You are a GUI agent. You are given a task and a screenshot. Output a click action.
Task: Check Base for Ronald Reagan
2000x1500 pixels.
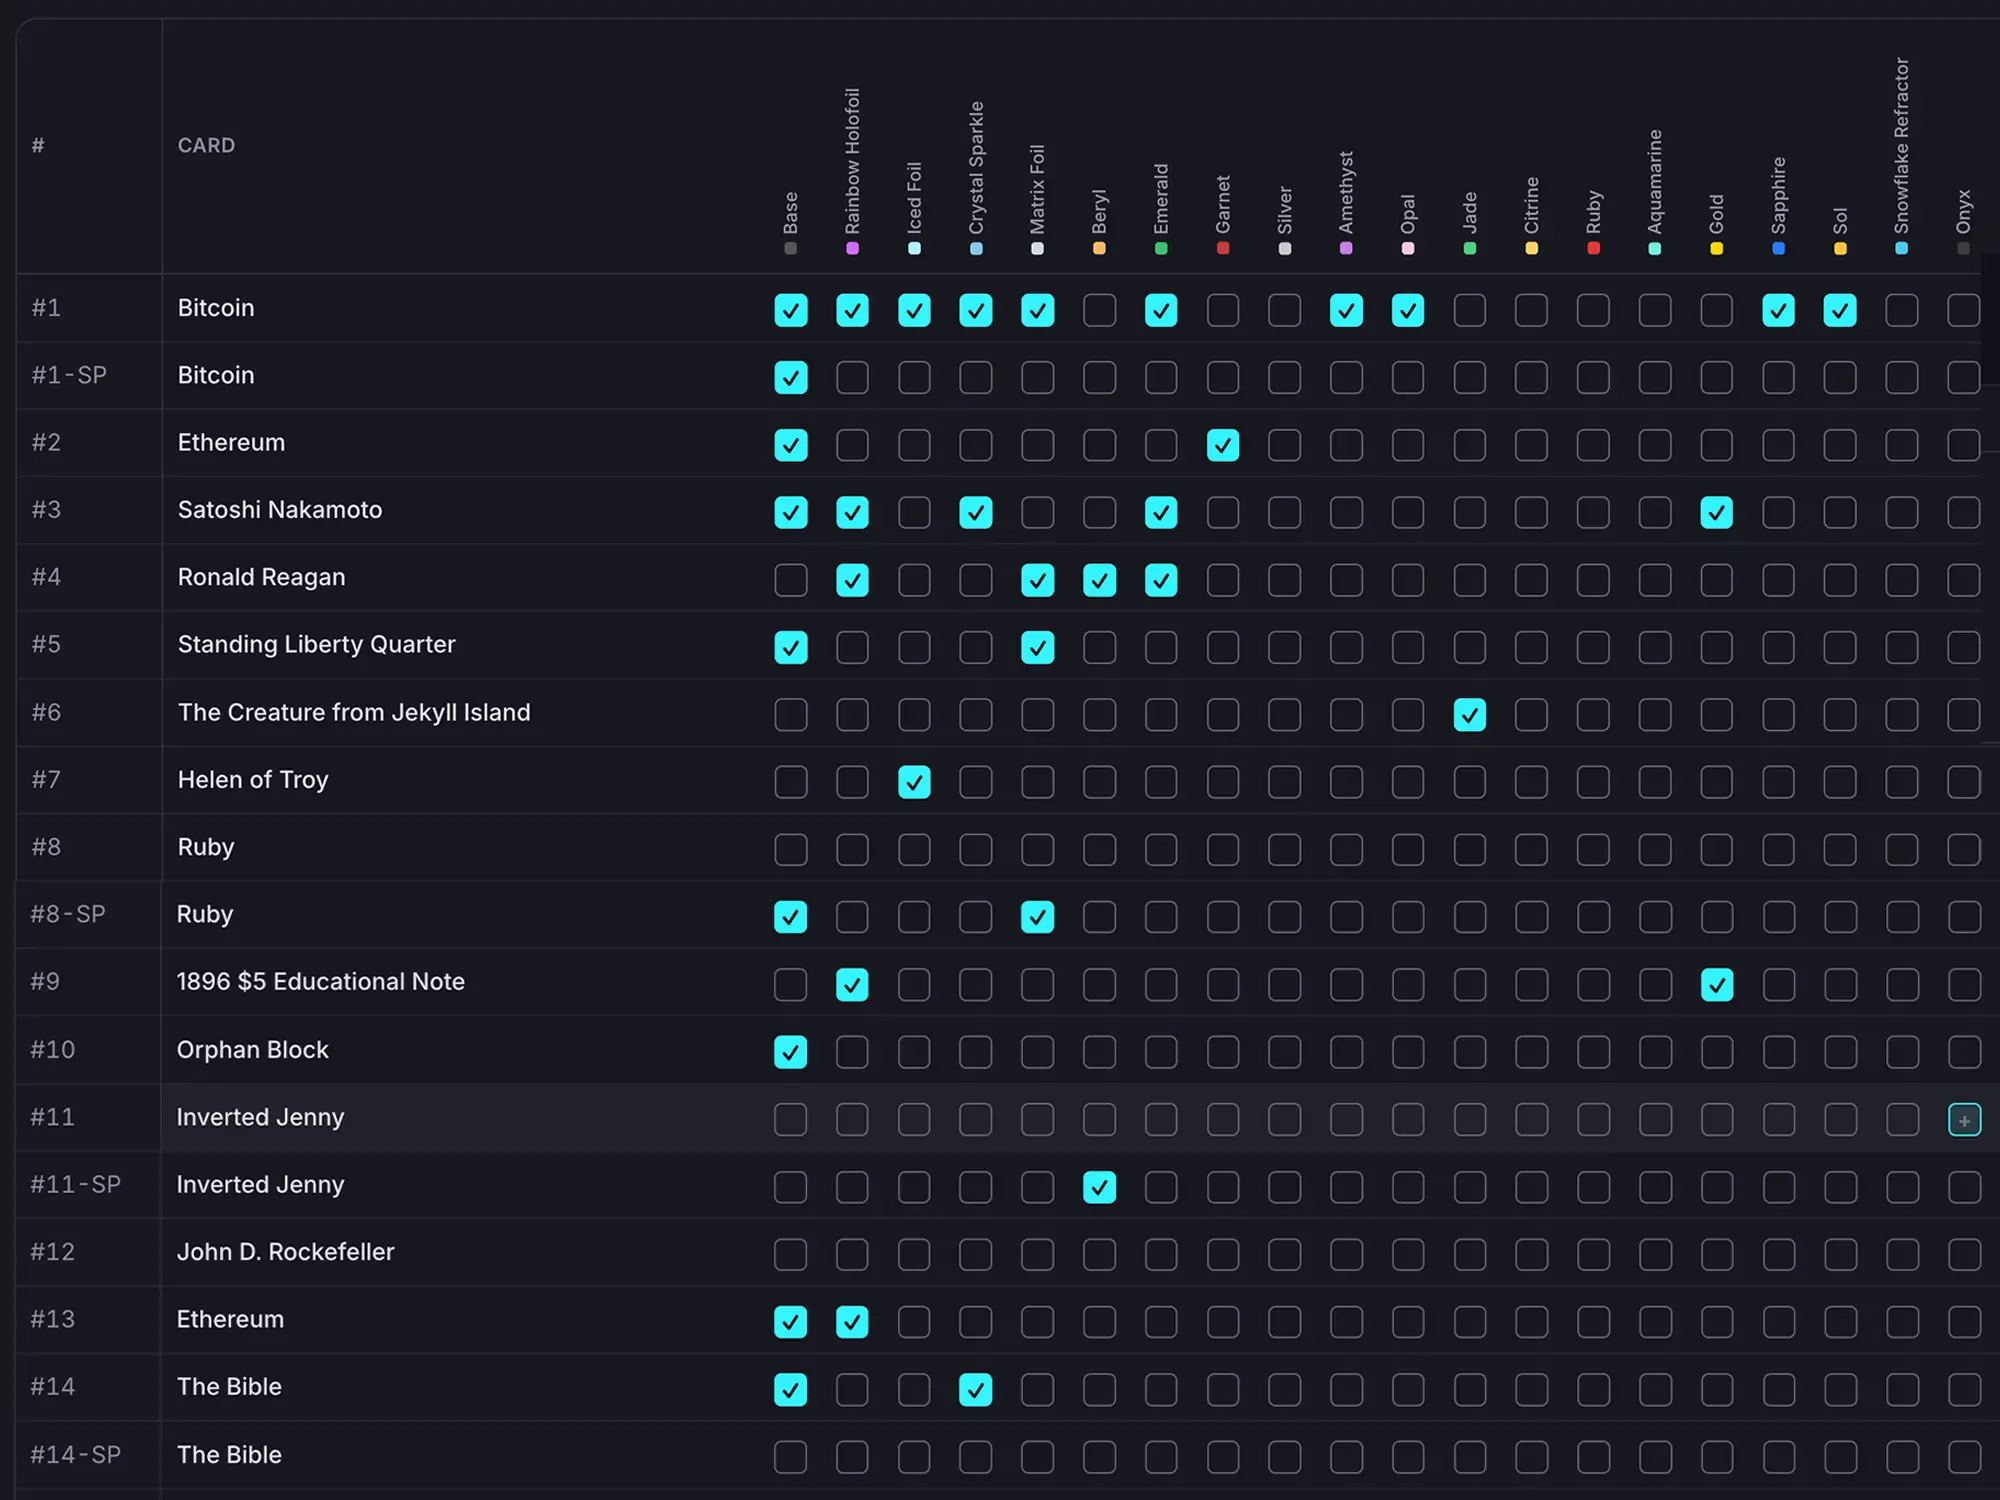(790, 580)
